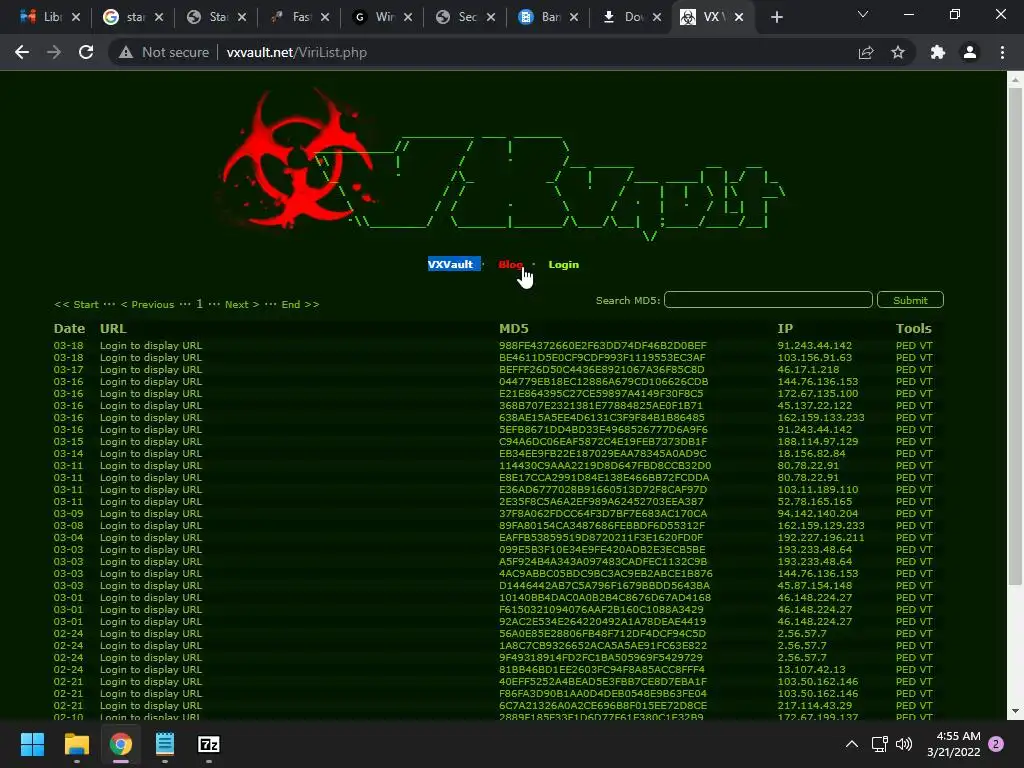The height and width of the screenshot is (768, 1024).
Task: Open the Not secure site warning
Action: 164,52
